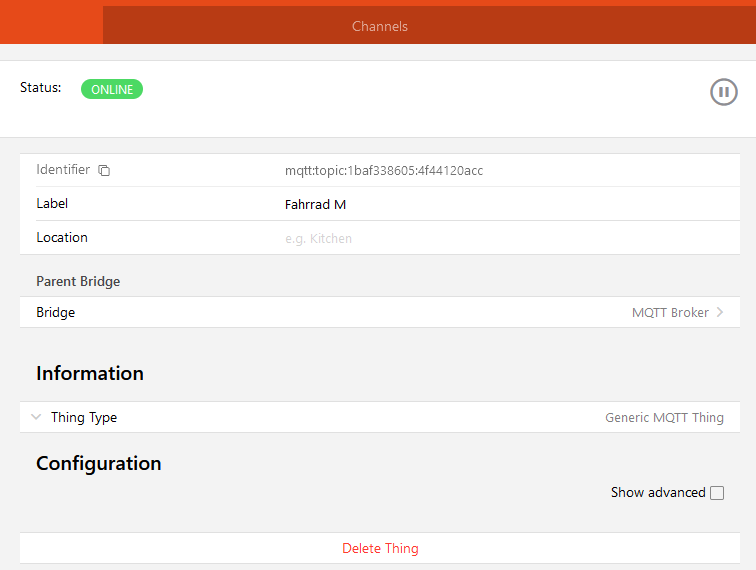The image size is (756, 570).
Task: Click the Parent Bridge section title
Action: tap(78, 282)
